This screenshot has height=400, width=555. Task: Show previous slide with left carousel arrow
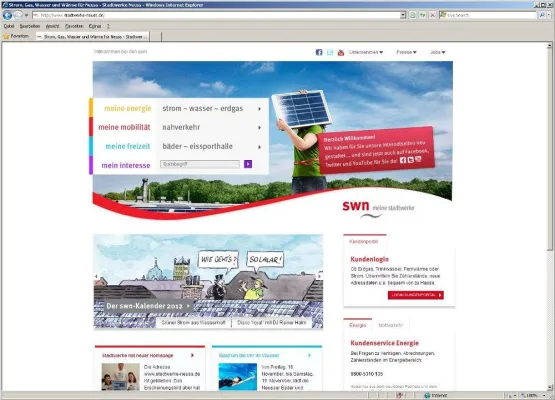click(96, 276)
